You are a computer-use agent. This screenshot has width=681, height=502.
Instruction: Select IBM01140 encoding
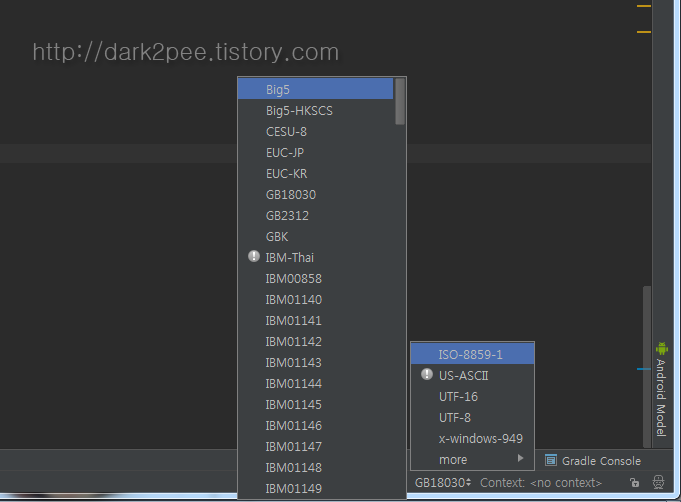click(315, 299)
